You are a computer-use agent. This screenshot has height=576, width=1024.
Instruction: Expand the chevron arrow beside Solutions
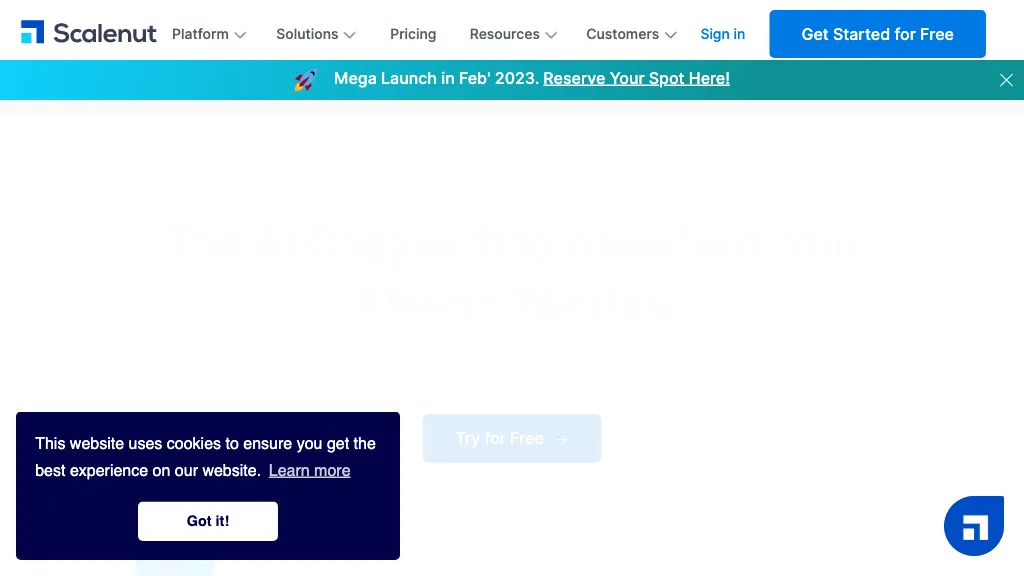point(350,35)
